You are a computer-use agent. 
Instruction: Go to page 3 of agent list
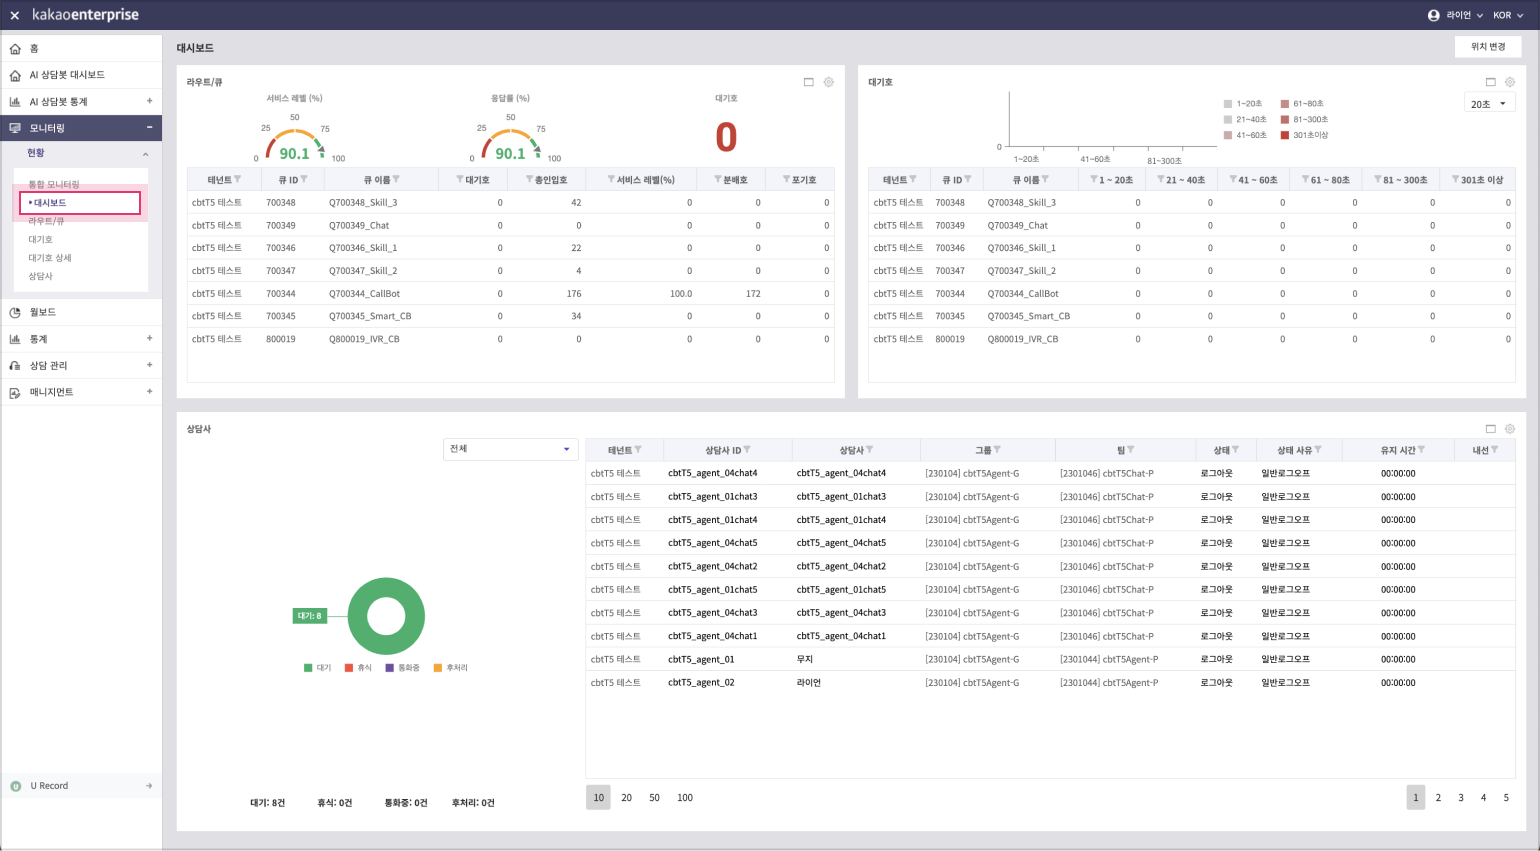pyautogui.click(x=1461, y=797)
